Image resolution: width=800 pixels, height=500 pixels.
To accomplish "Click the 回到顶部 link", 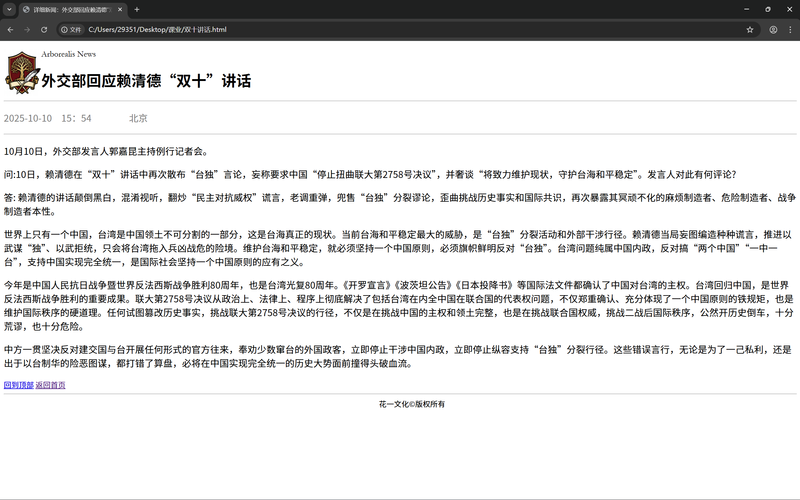I will pos(18,384).
